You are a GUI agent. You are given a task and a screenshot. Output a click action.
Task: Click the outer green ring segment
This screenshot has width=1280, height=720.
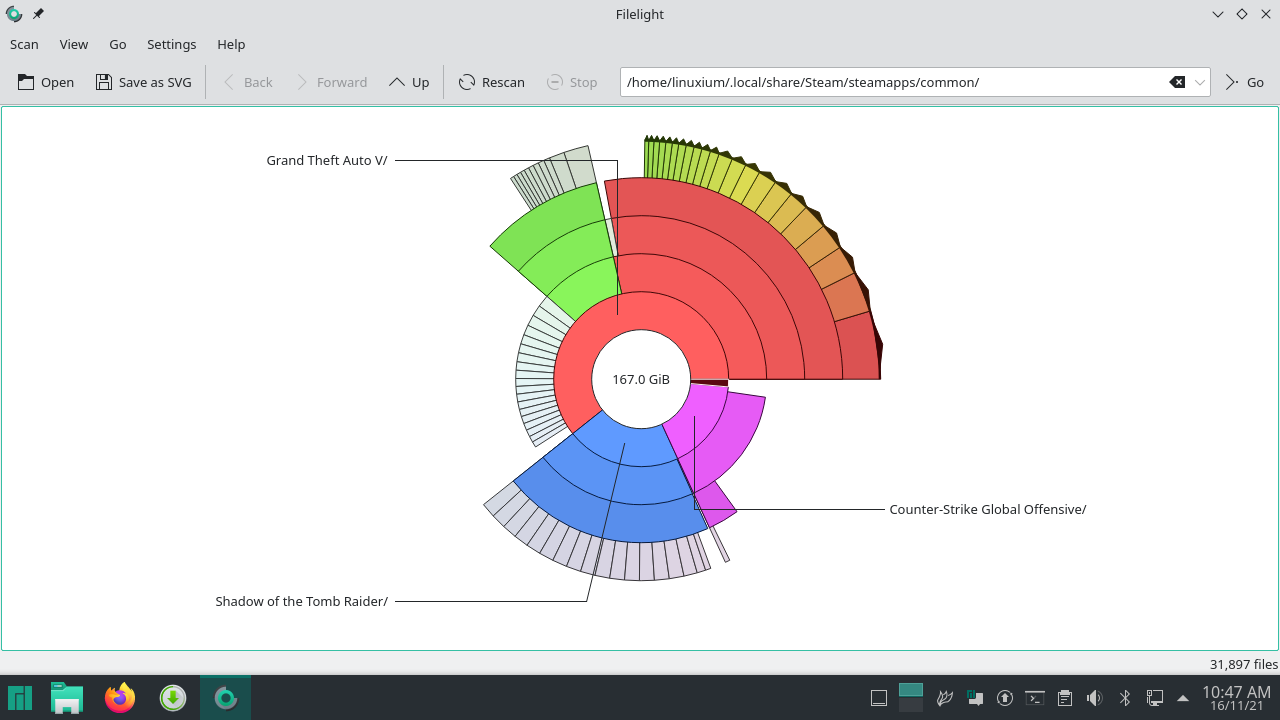click(x=550, y=220)
